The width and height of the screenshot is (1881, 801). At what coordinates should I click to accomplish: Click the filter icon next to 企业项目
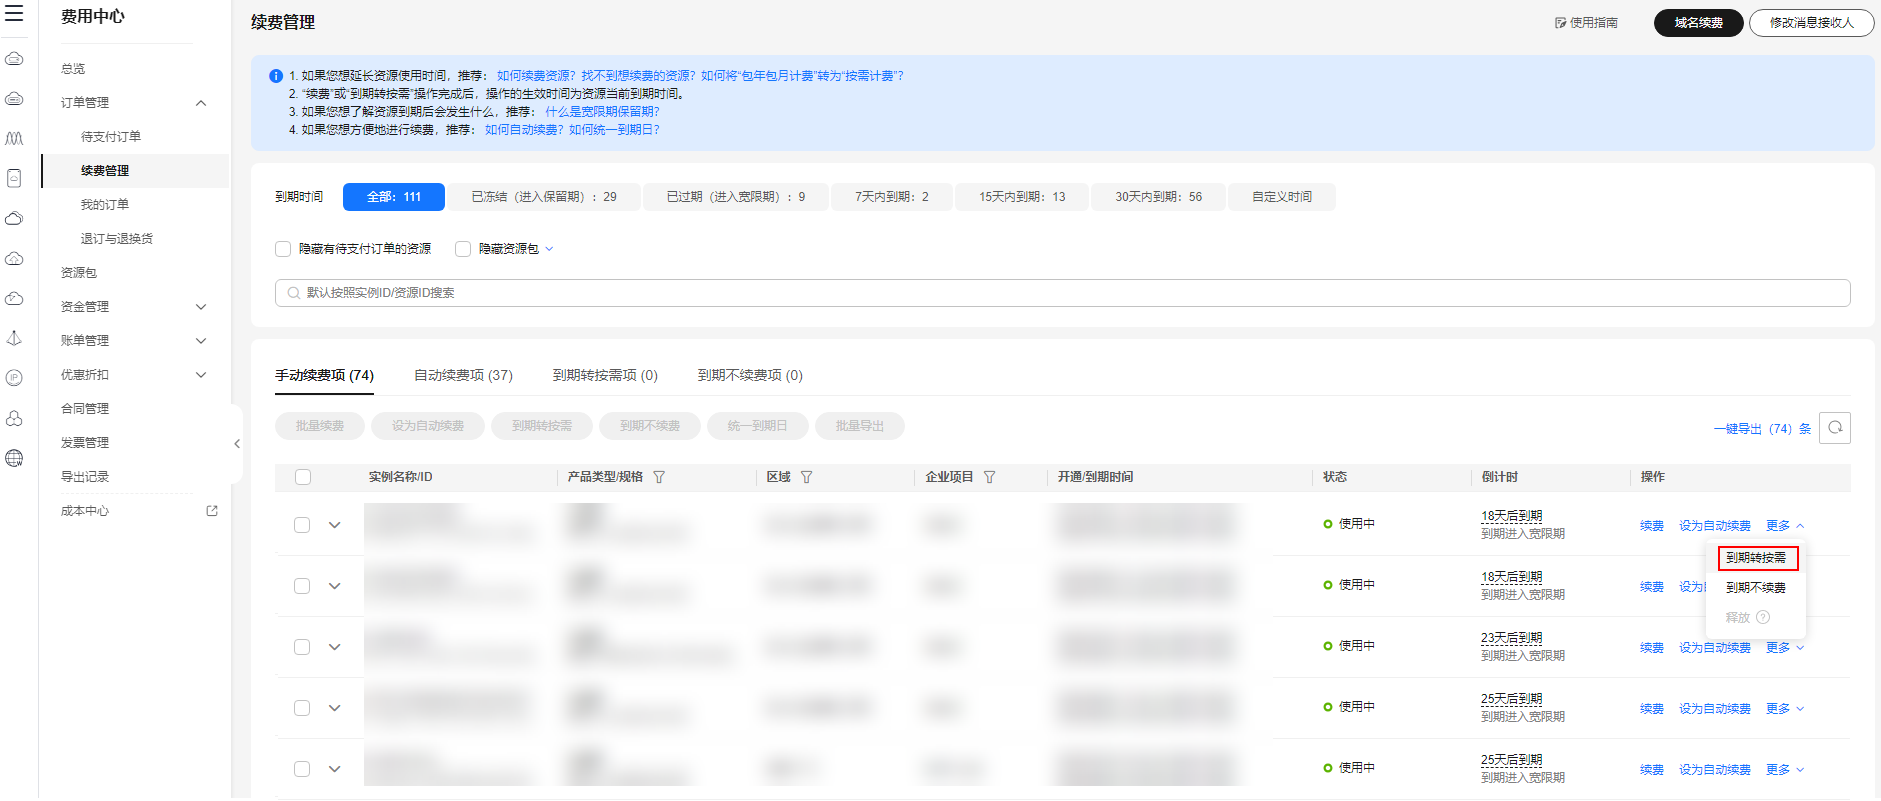989,478
